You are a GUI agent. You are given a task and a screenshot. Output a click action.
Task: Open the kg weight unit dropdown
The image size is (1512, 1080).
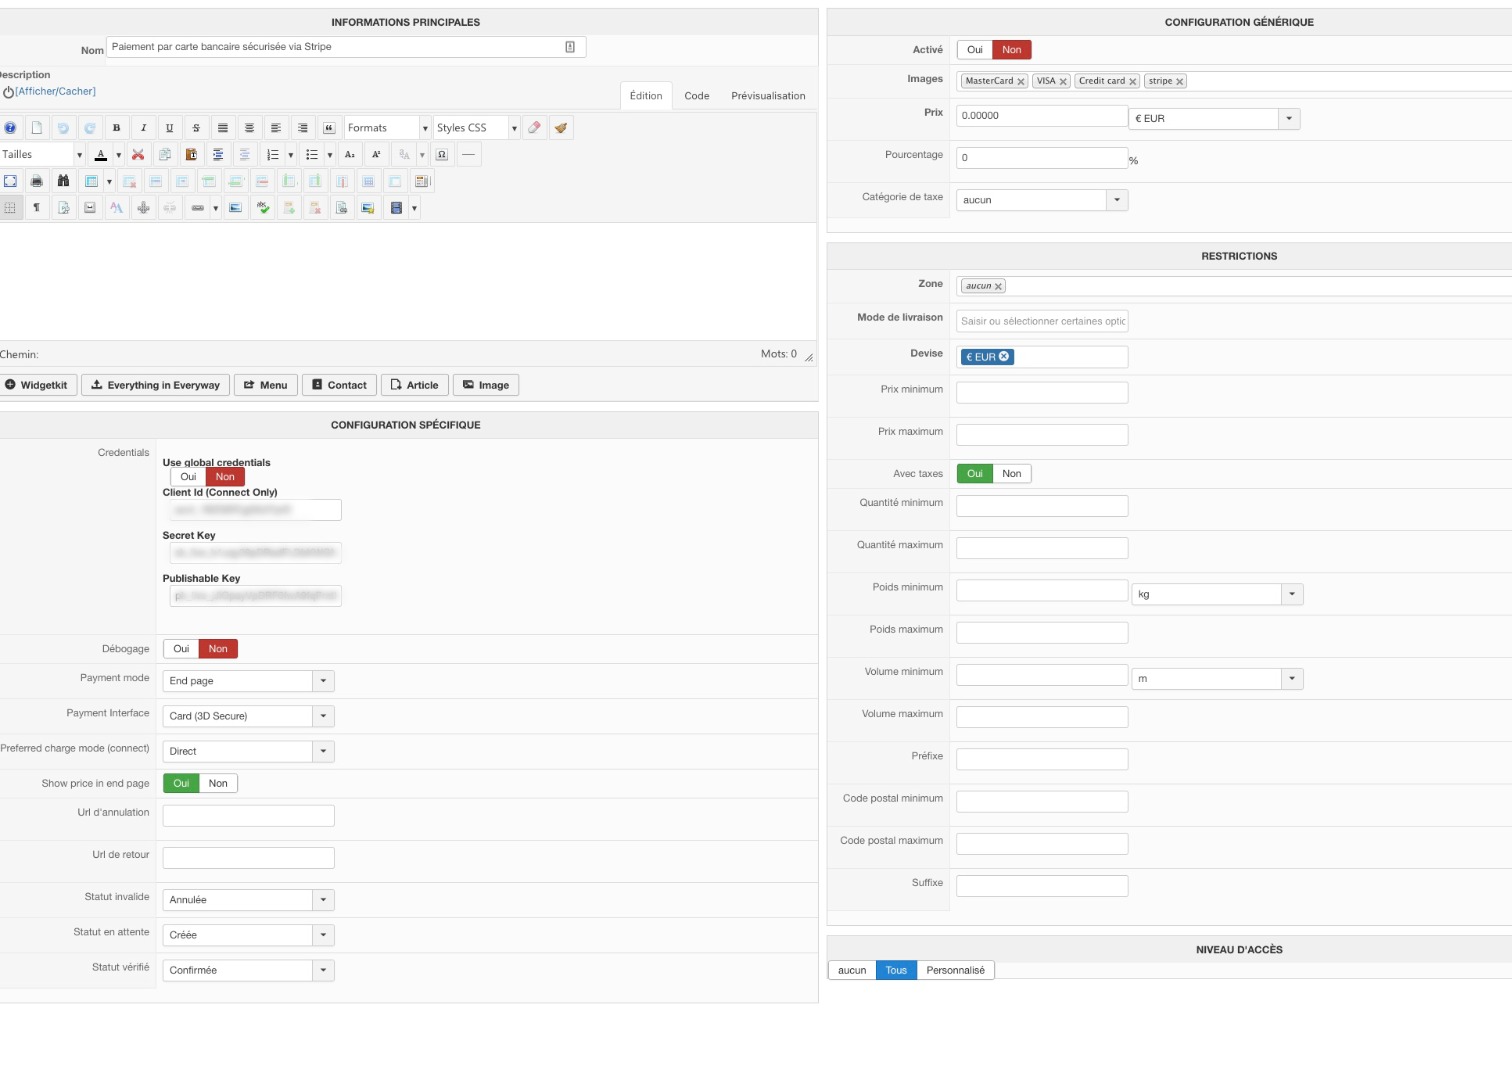pos(1217,594)
